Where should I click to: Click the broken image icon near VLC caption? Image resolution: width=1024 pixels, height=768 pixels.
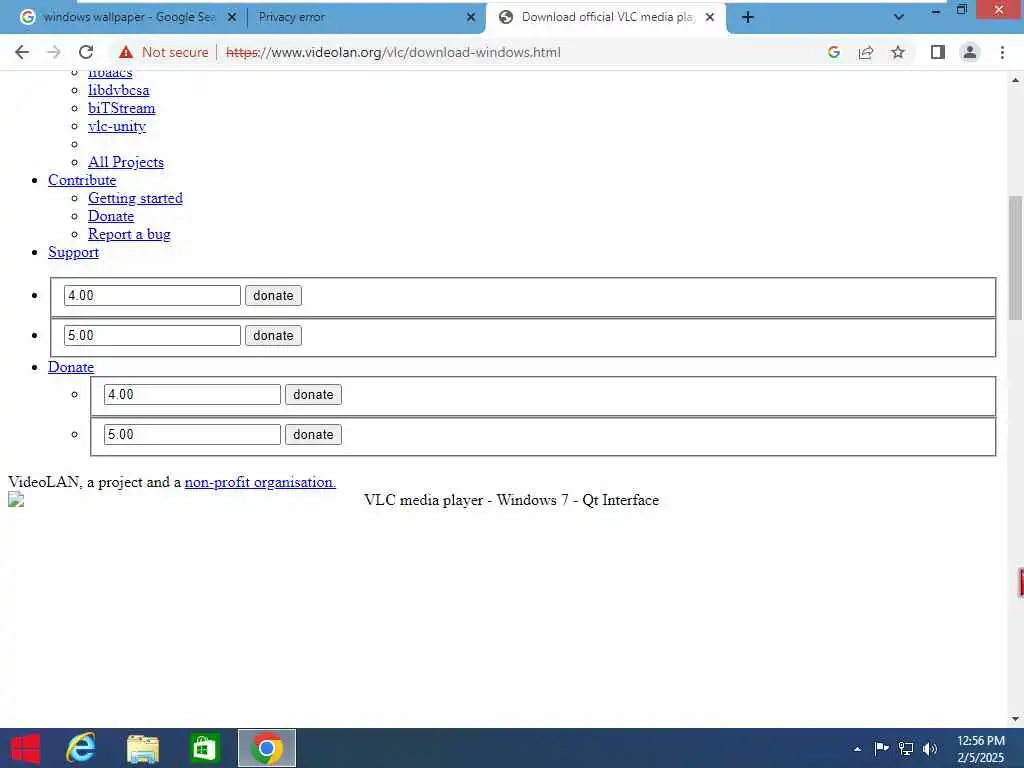[x=16, y=500]
